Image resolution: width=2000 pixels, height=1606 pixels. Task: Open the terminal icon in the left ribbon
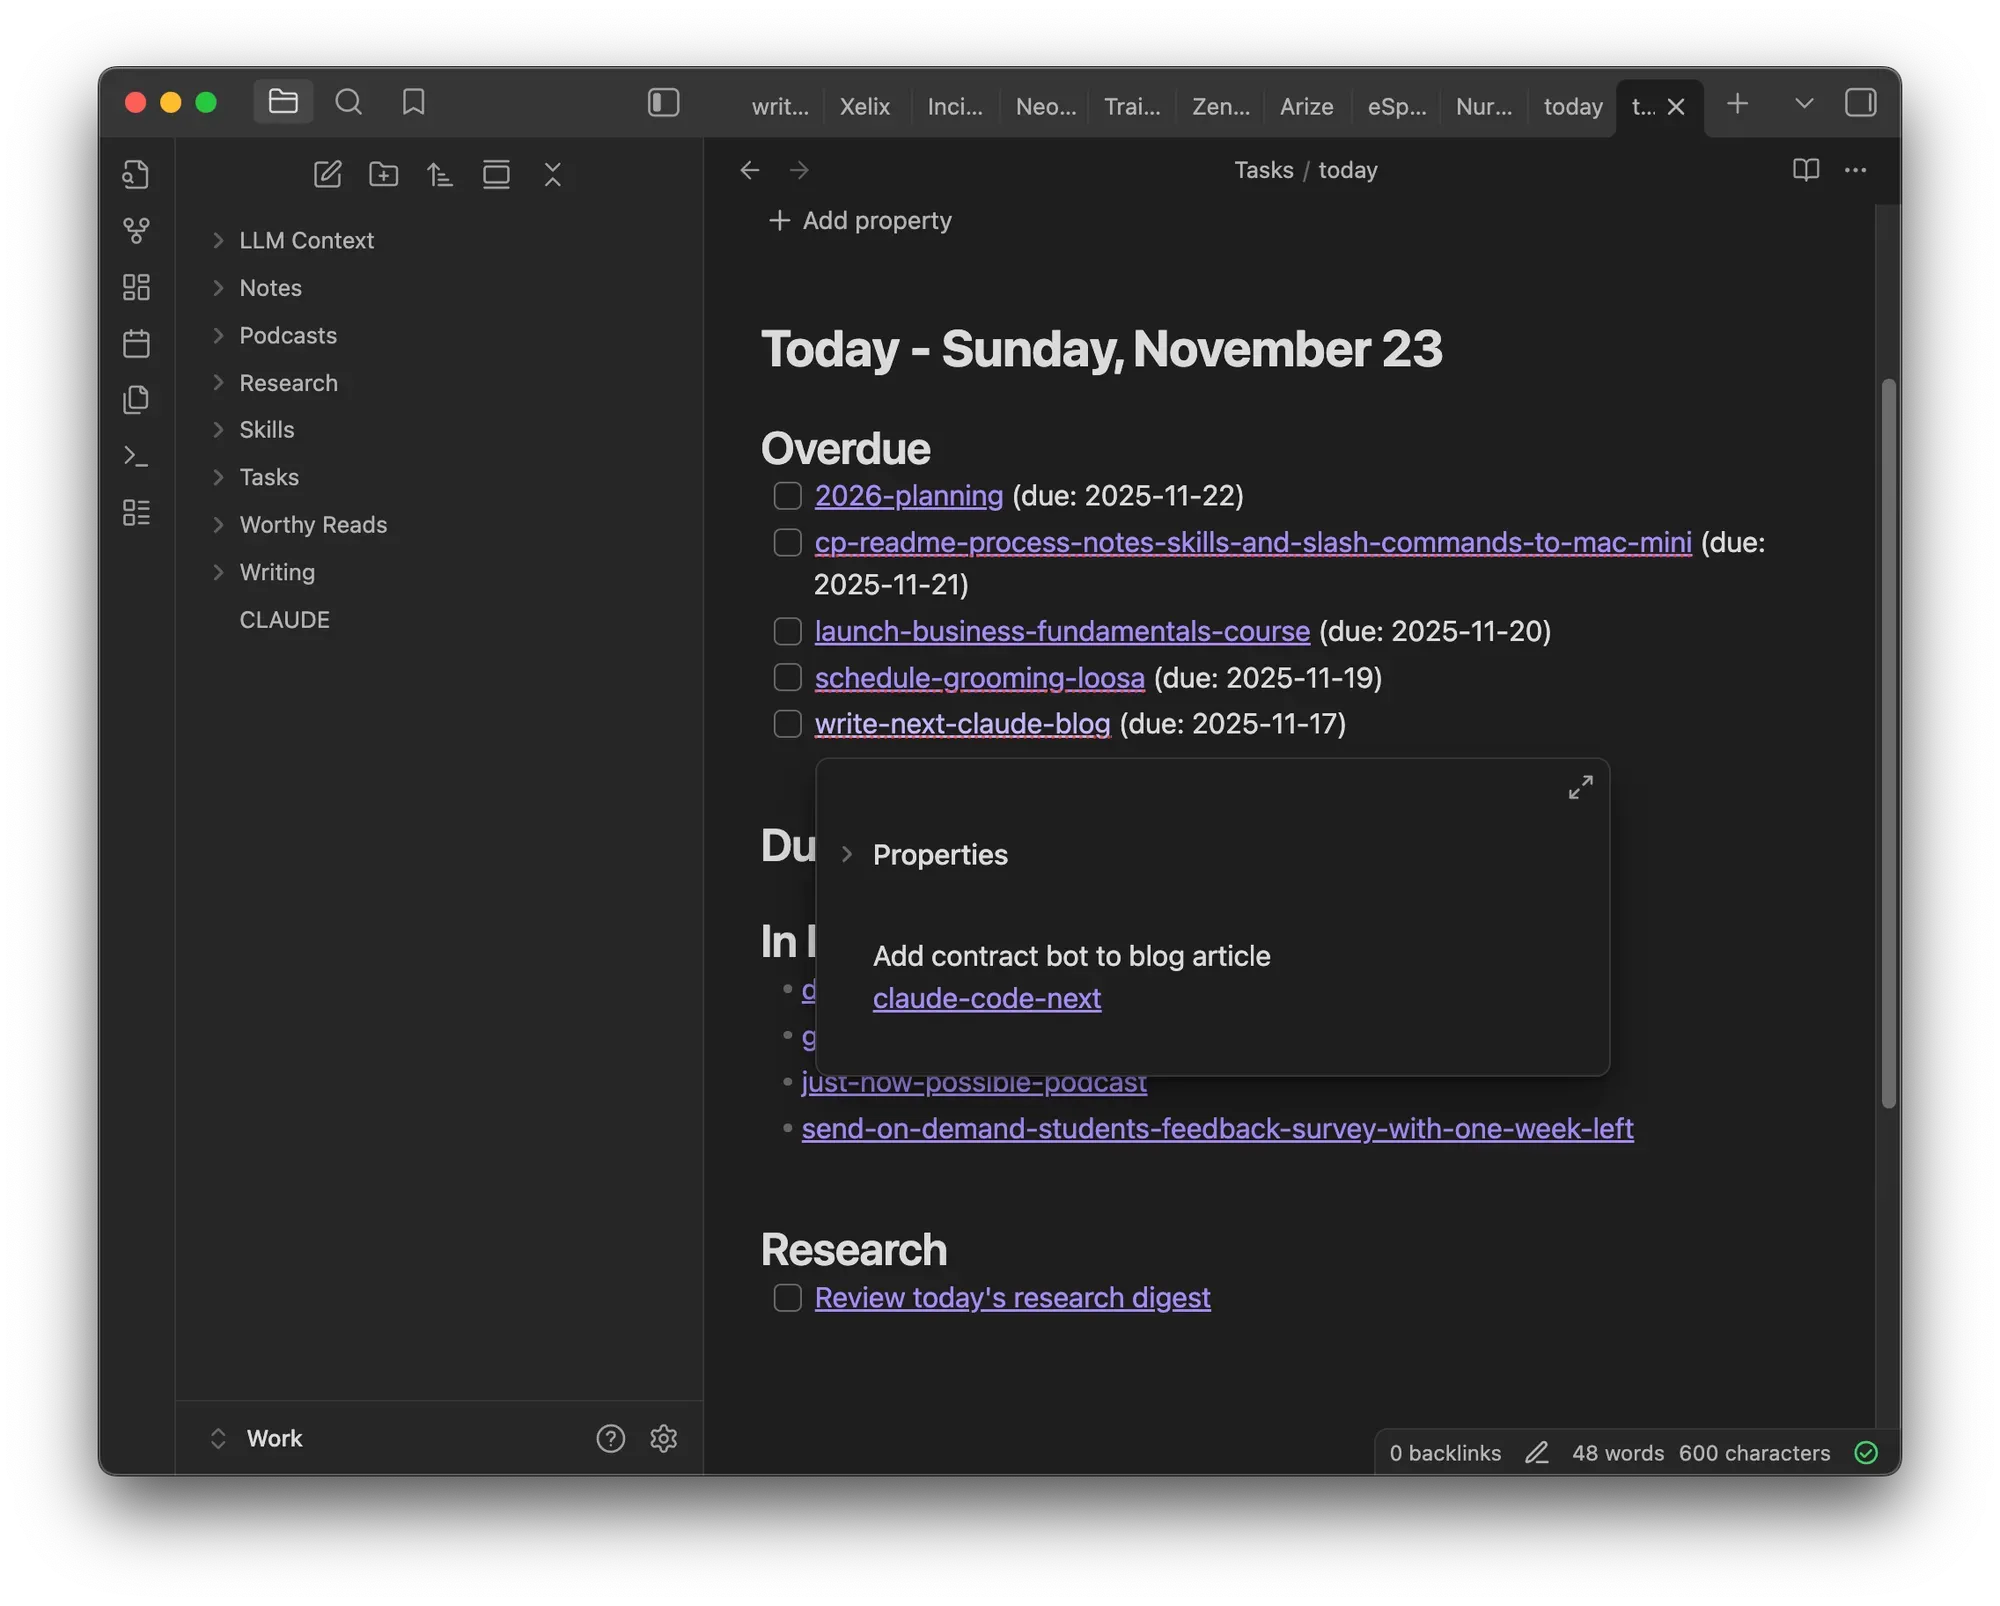click(x=137, y=456)
